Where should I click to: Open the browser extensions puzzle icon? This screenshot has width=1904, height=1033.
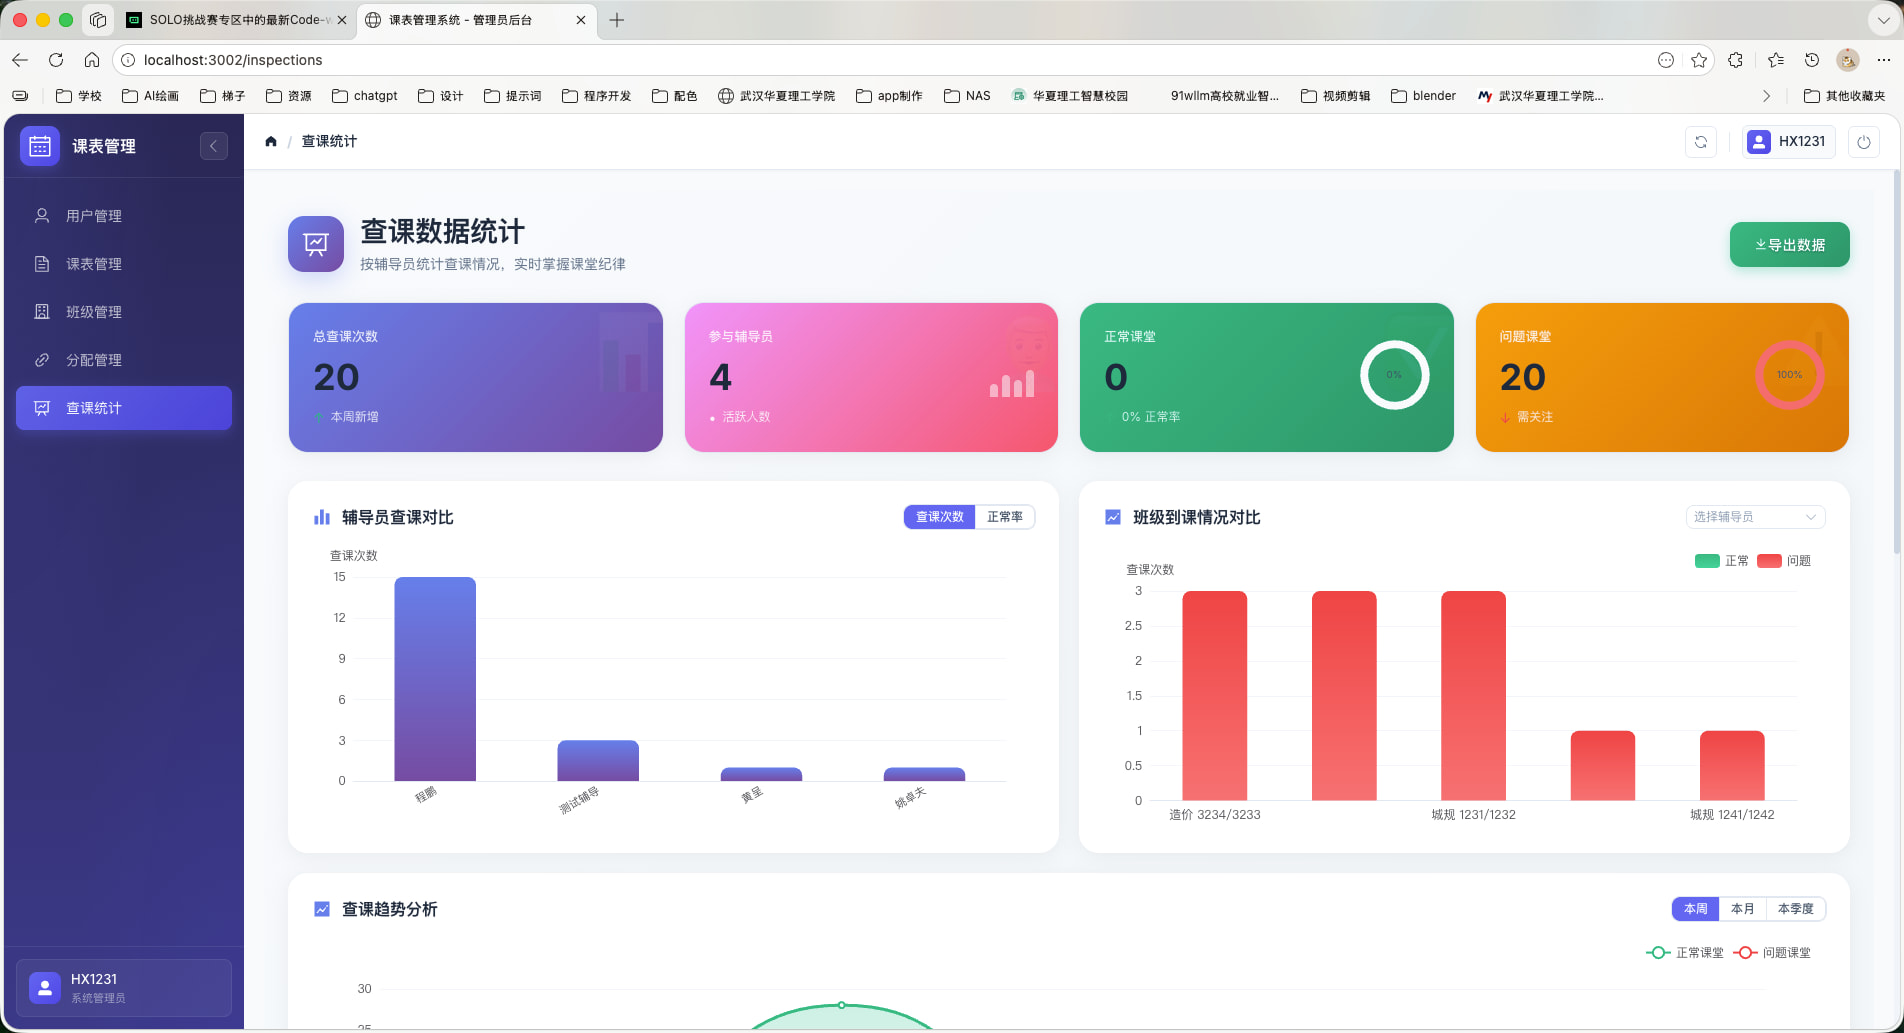pyautogui.click(x=1735, y=60)
